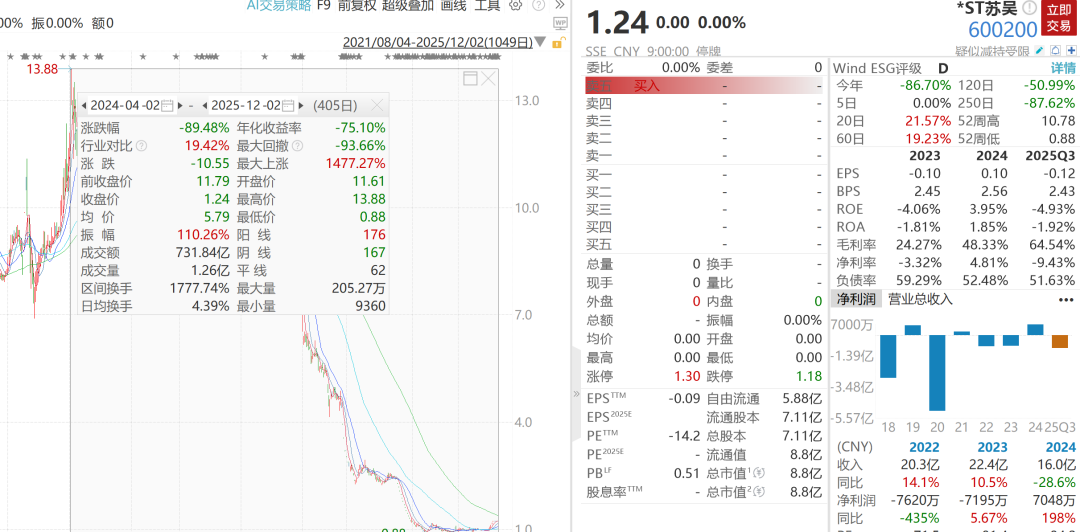Click 涨停 price 1.30
This screenshot has width=1080, height=532.
coord(687,376)
